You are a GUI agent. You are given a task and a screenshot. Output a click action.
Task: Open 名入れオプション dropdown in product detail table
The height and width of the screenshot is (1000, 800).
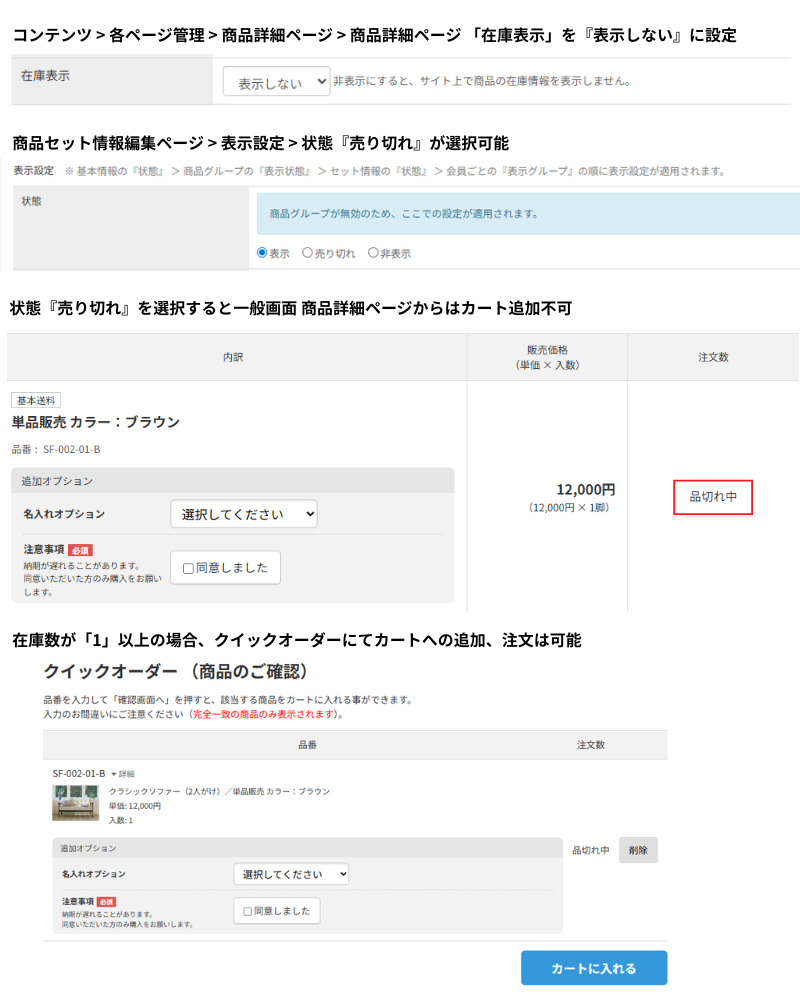click(244, 514)
